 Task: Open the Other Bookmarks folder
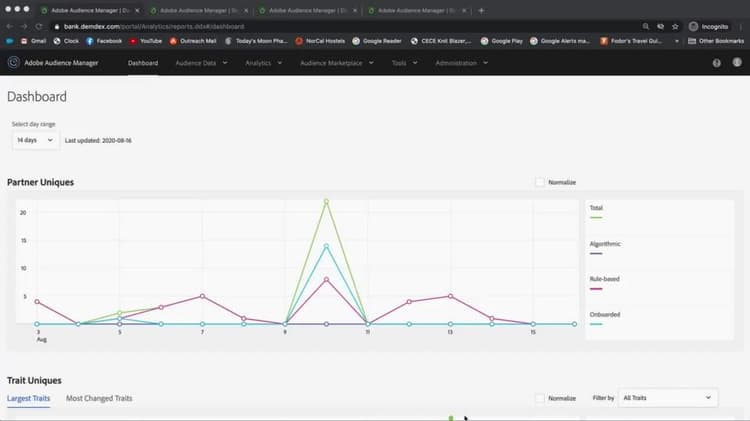click(x=716, y=41)
